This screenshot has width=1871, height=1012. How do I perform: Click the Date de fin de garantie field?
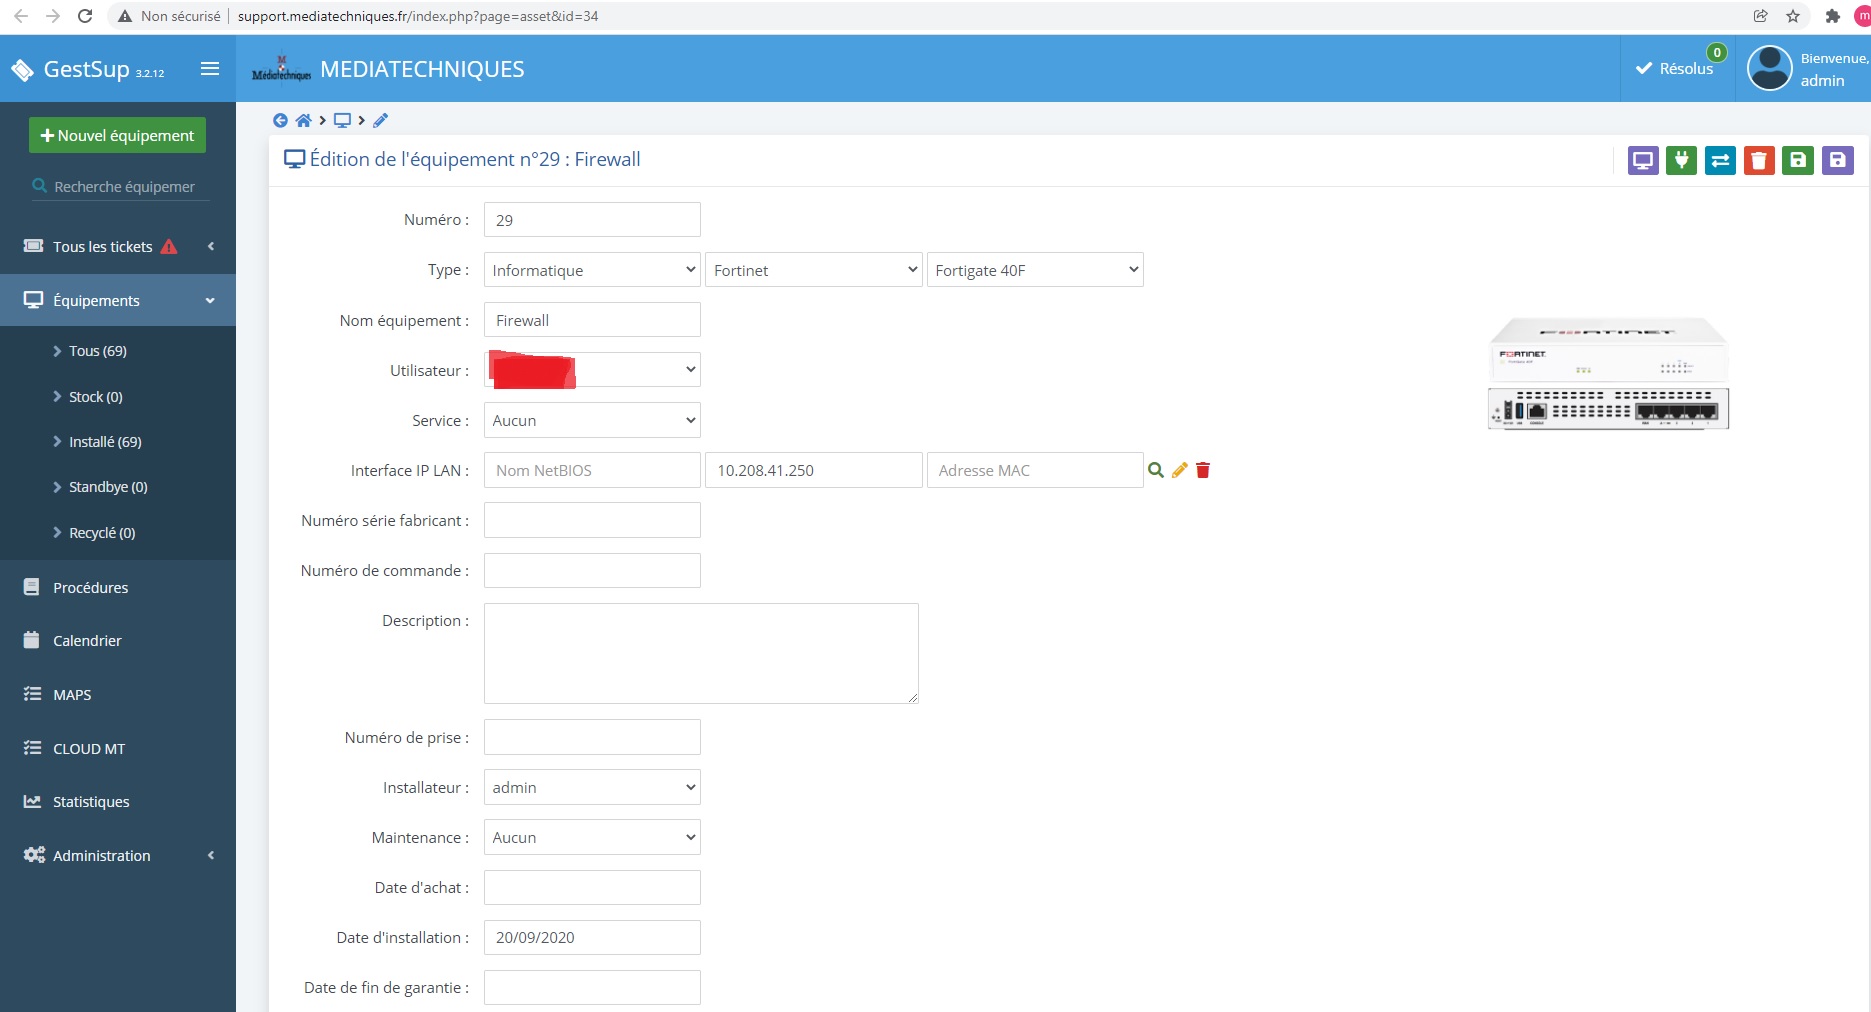coord(592,987)
